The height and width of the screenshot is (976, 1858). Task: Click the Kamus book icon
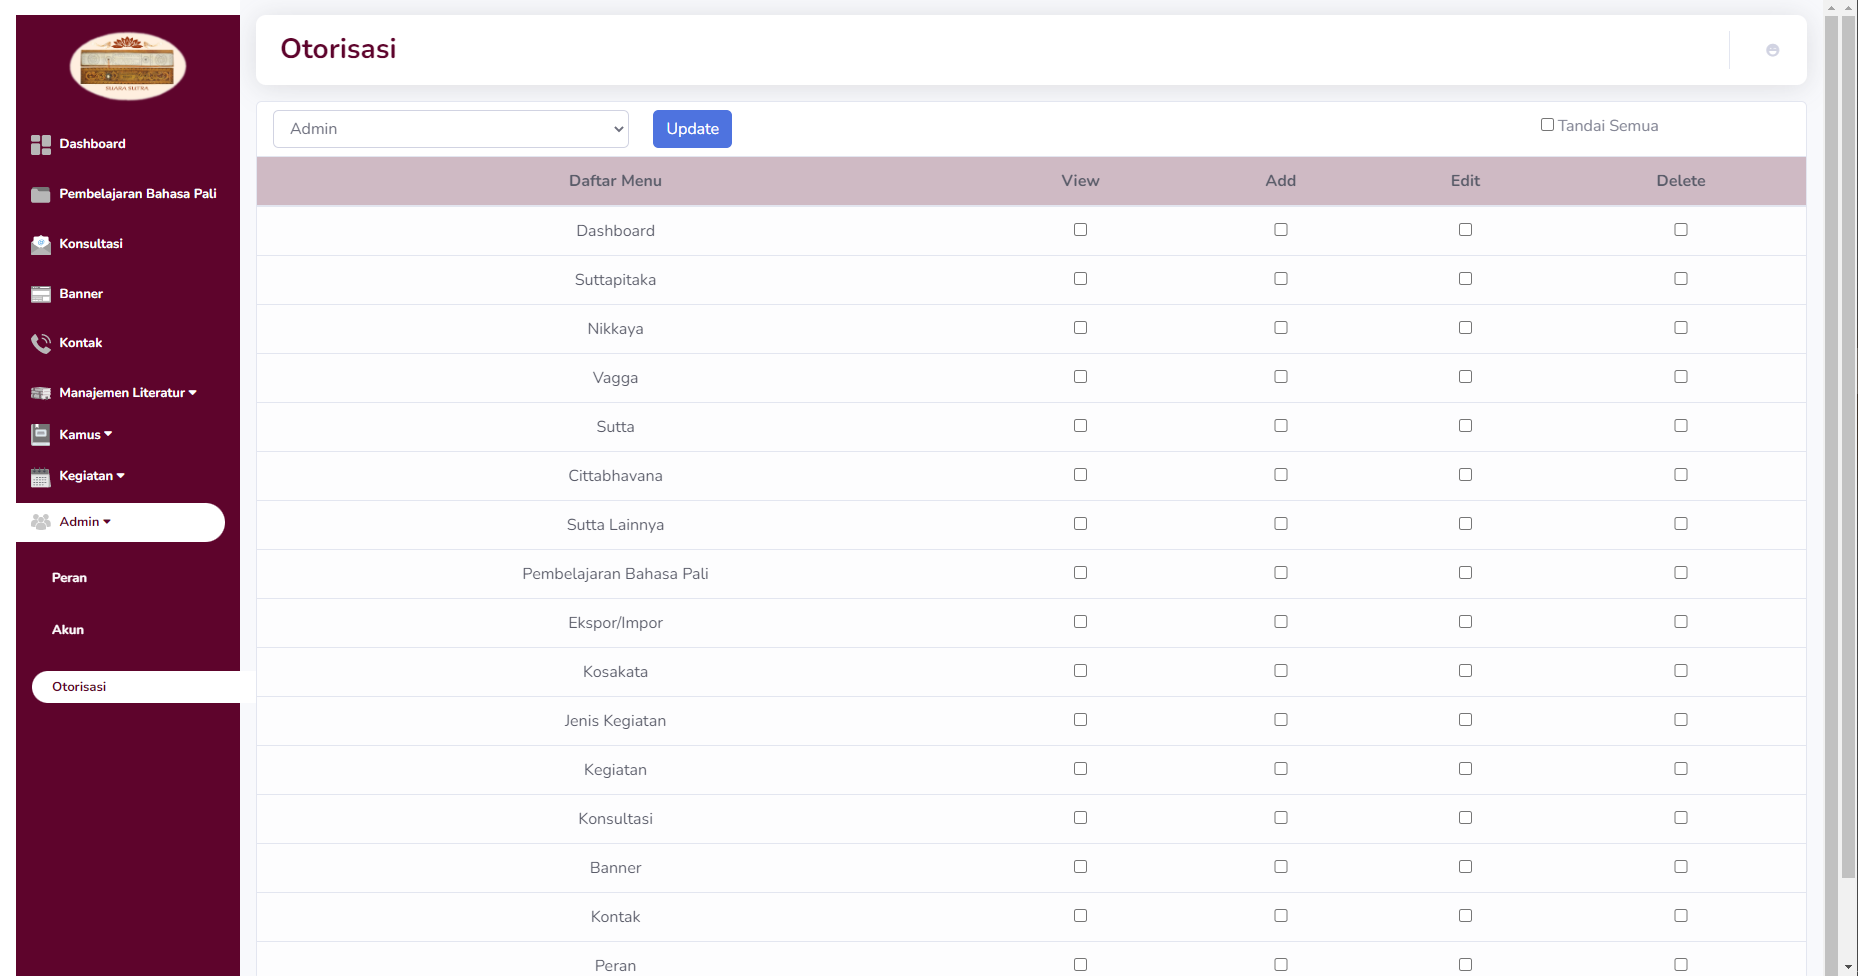pyautogui.click(x=40, y=435)
